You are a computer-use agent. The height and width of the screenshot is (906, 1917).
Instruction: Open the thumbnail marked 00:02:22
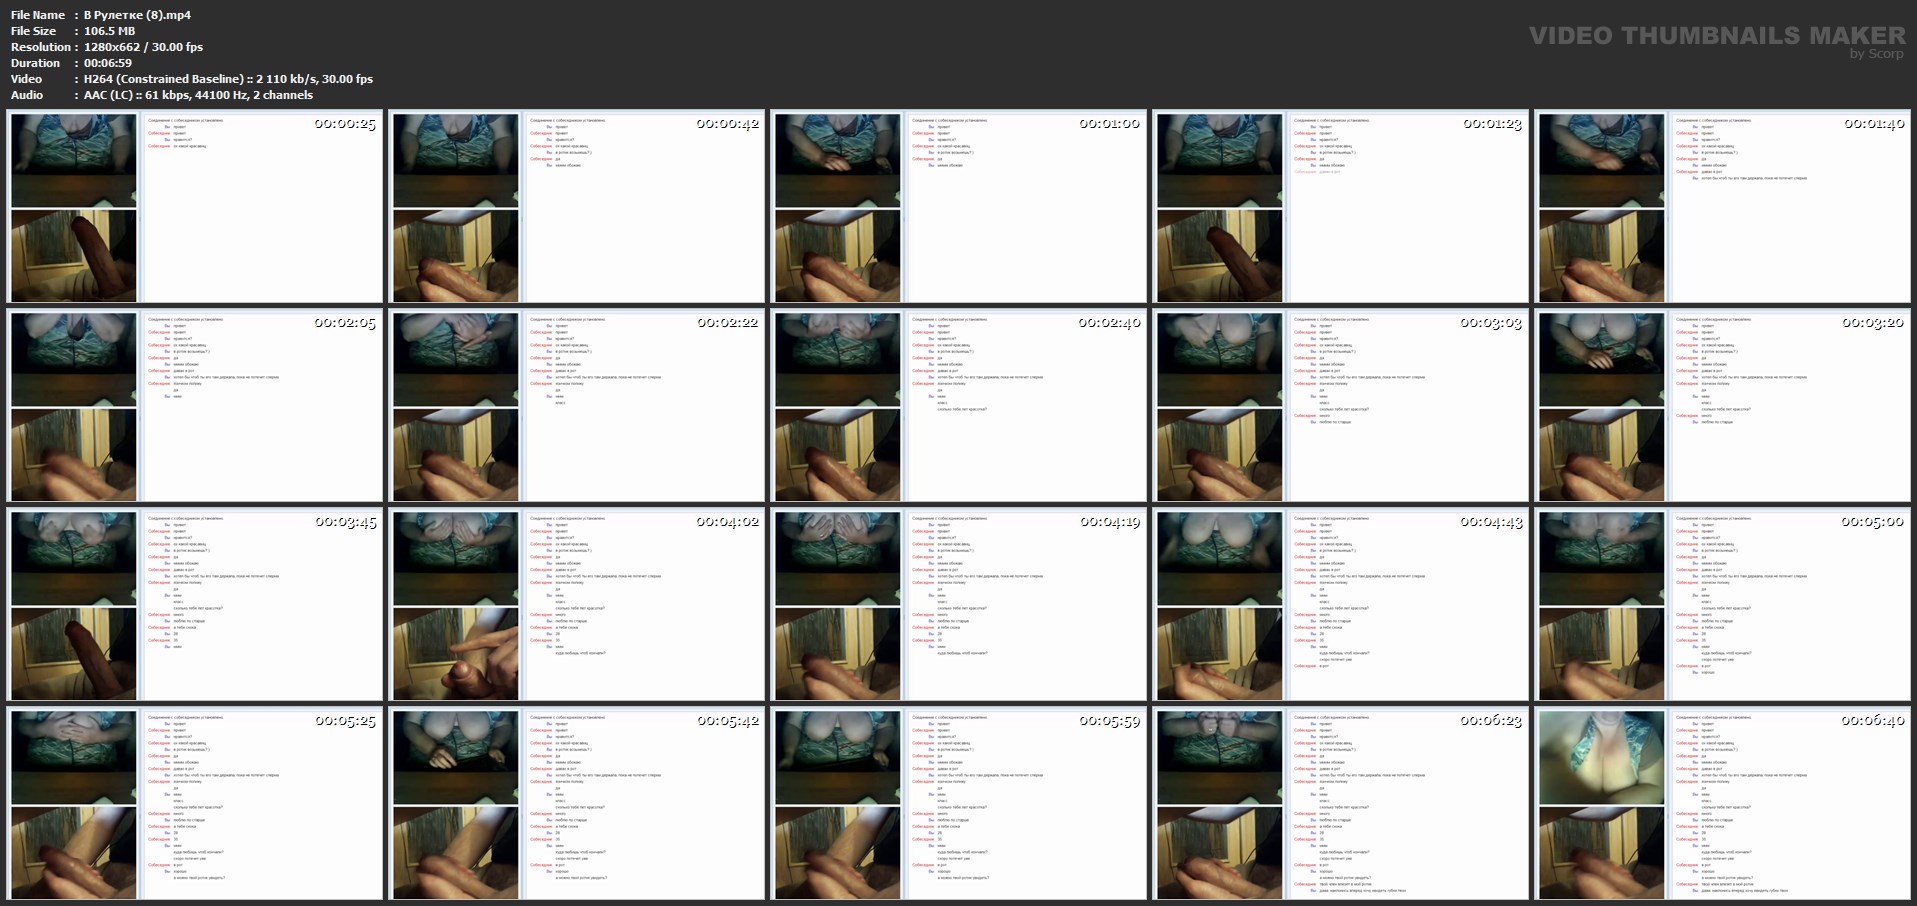click(x=577, y=406)
